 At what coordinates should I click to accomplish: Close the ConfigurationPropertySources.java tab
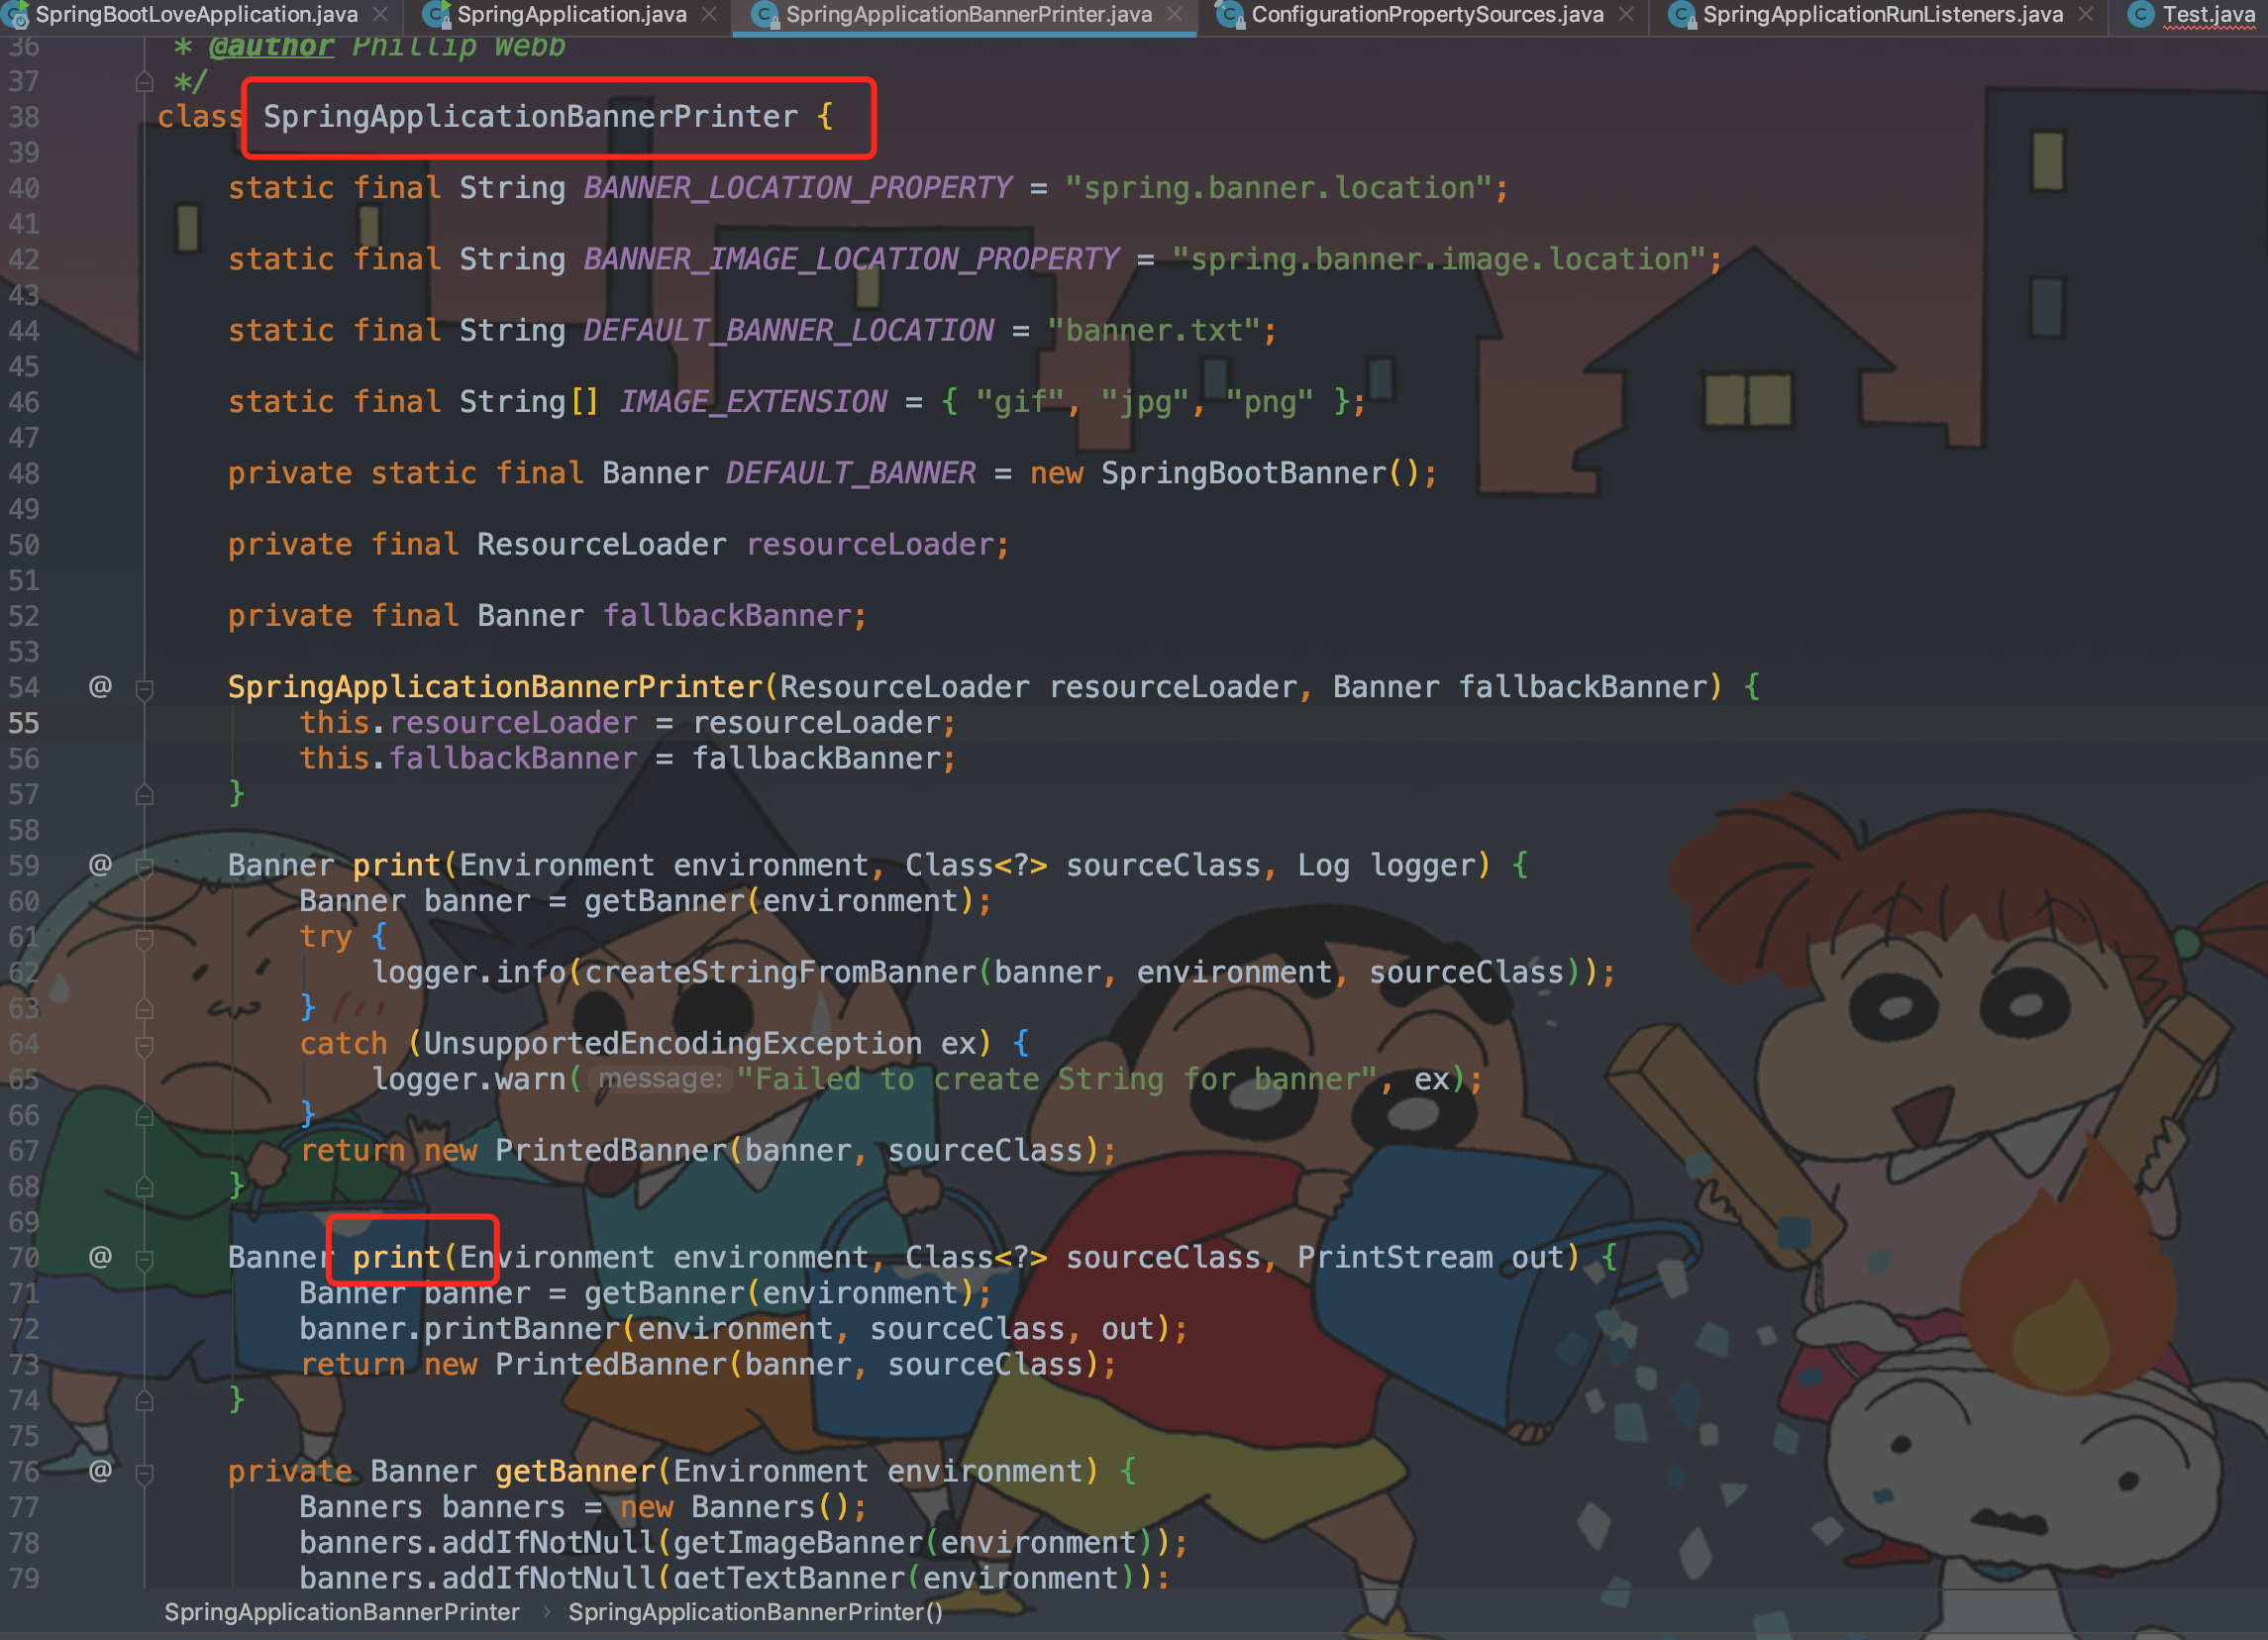tap(1627, 14)
